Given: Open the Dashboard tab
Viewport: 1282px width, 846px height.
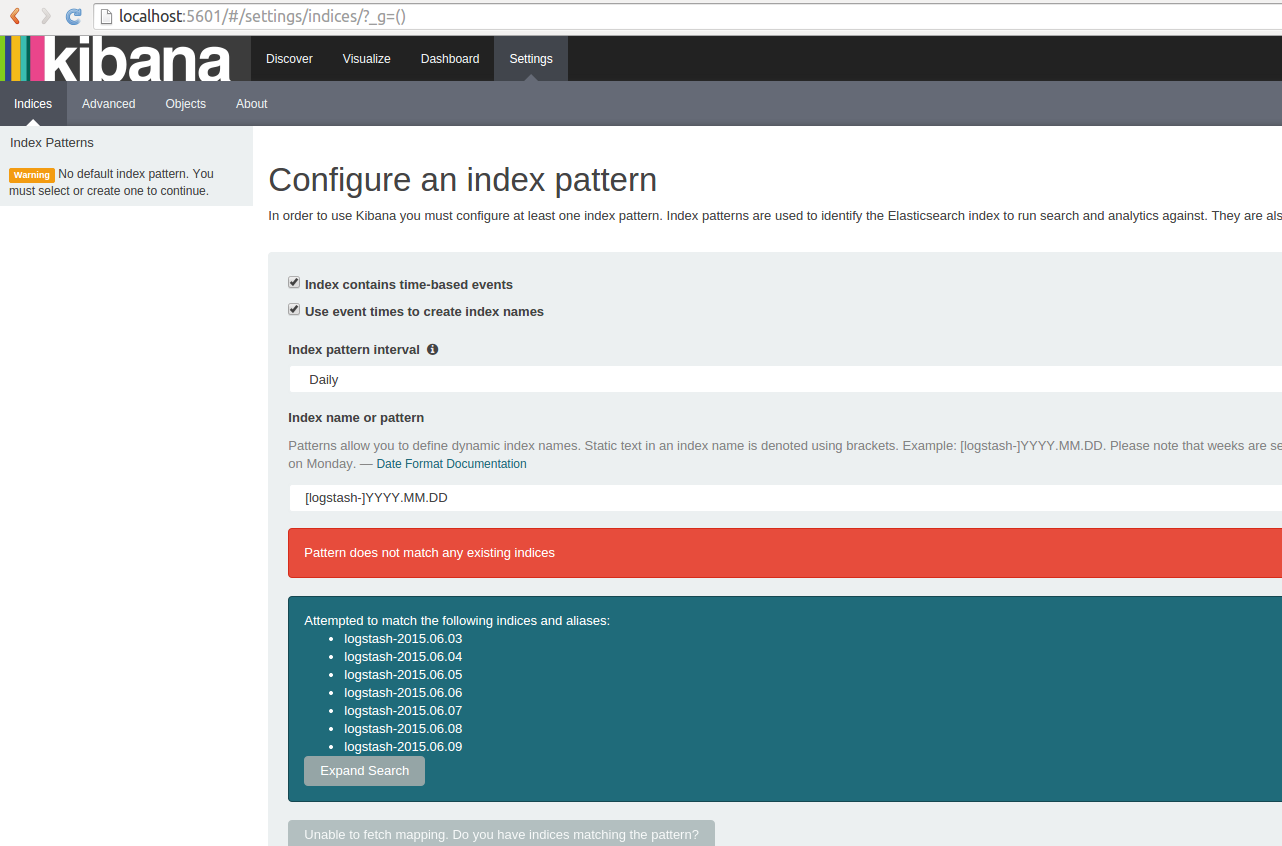Looking at the screenshot, I should pyautogui.click(x=450, y=59).
